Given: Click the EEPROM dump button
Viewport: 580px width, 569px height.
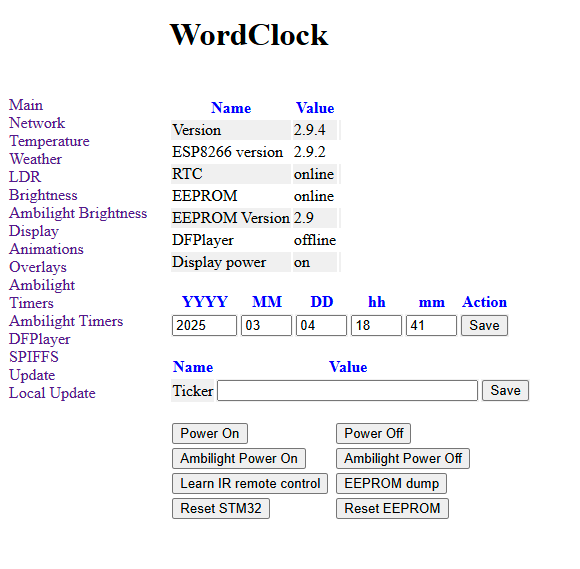Looking at the screenshot, I should tap(391, 484).
